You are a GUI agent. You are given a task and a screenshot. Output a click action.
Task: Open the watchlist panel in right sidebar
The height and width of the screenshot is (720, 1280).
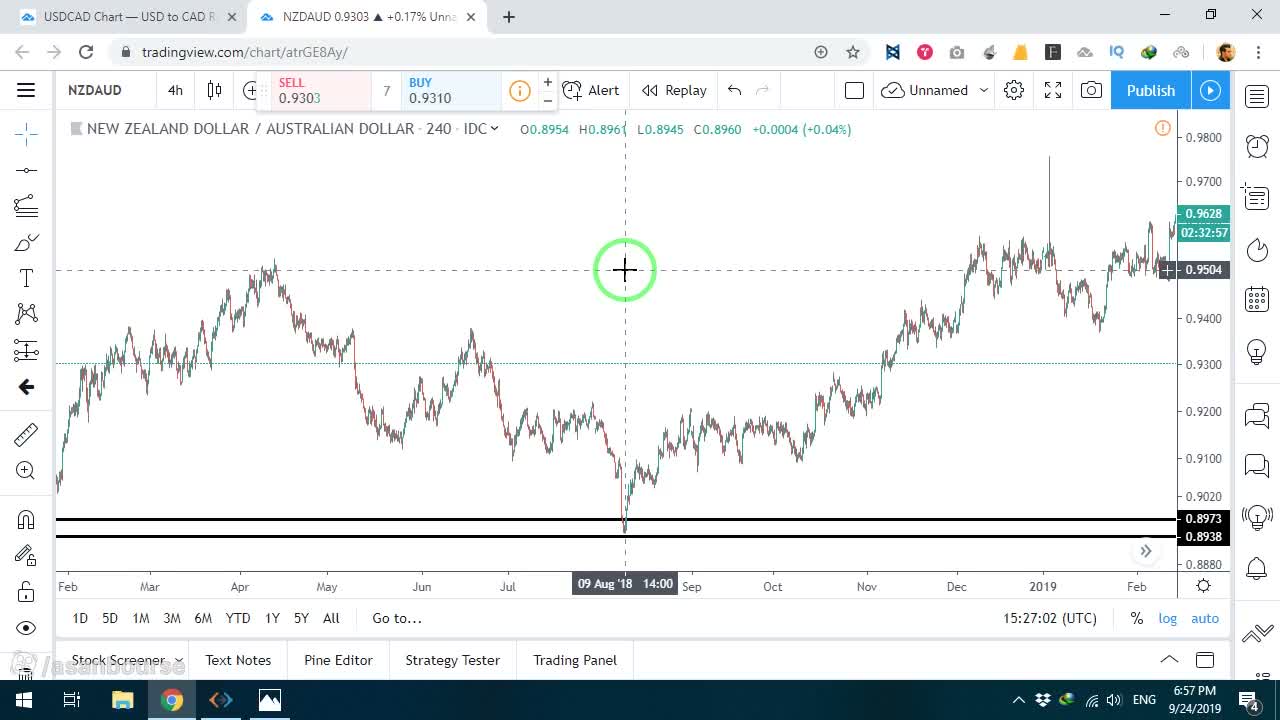click(1257, 96)
